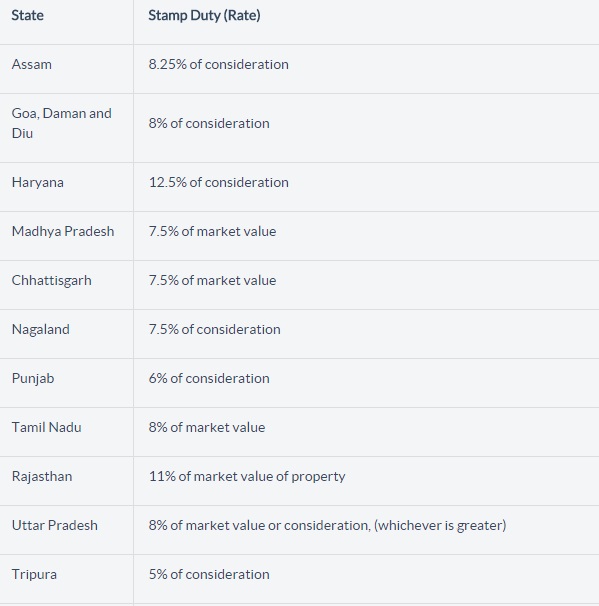Screen dimensions: 599x606
Task: Click the Stamp Duty (Rate) column header
Action: click(x=204, y=15)
